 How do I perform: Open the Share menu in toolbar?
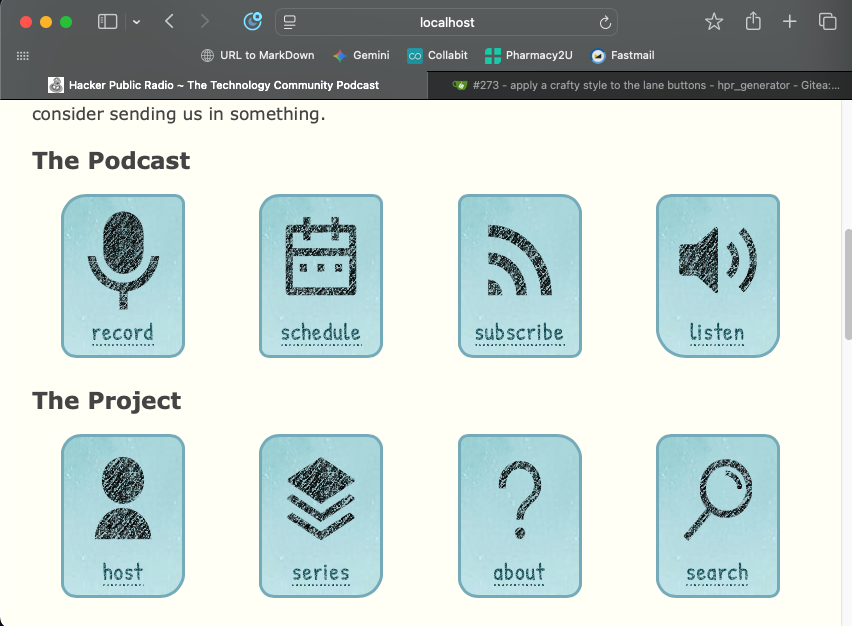pyautogui.click(x=753, y=22)
